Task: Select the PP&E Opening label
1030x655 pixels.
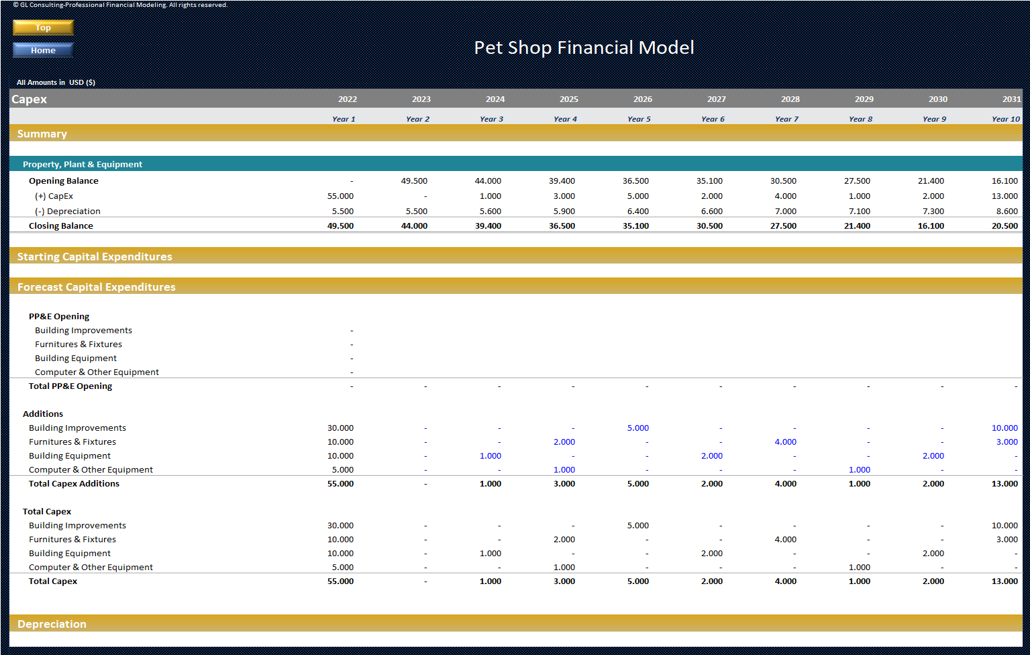Action: tap(59, 316)
